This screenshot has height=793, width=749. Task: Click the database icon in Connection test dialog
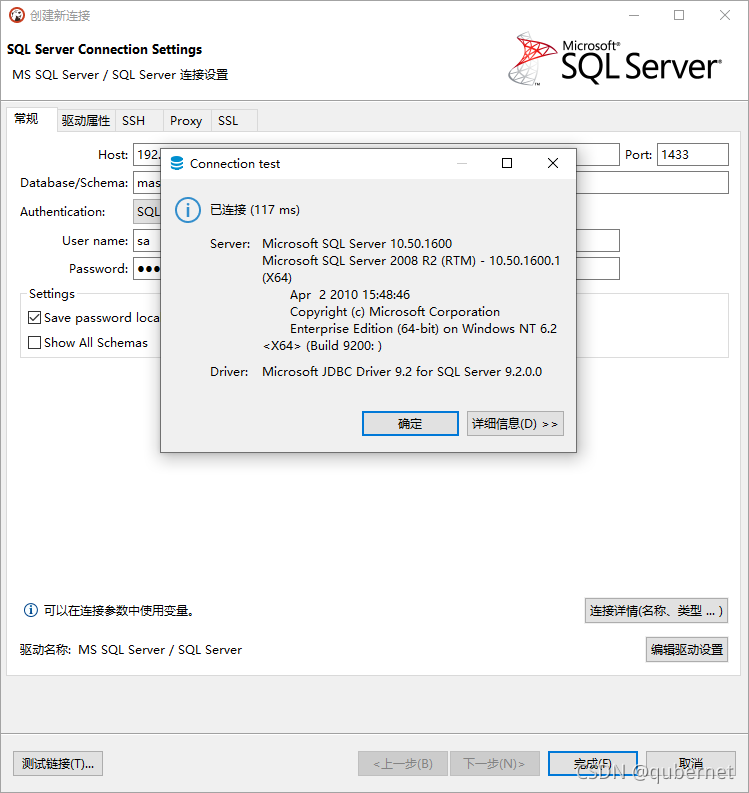177,163
